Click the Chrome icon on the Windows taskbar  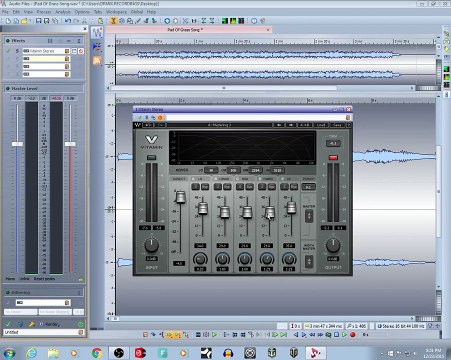pyautogui.click(x=97, y=353)
